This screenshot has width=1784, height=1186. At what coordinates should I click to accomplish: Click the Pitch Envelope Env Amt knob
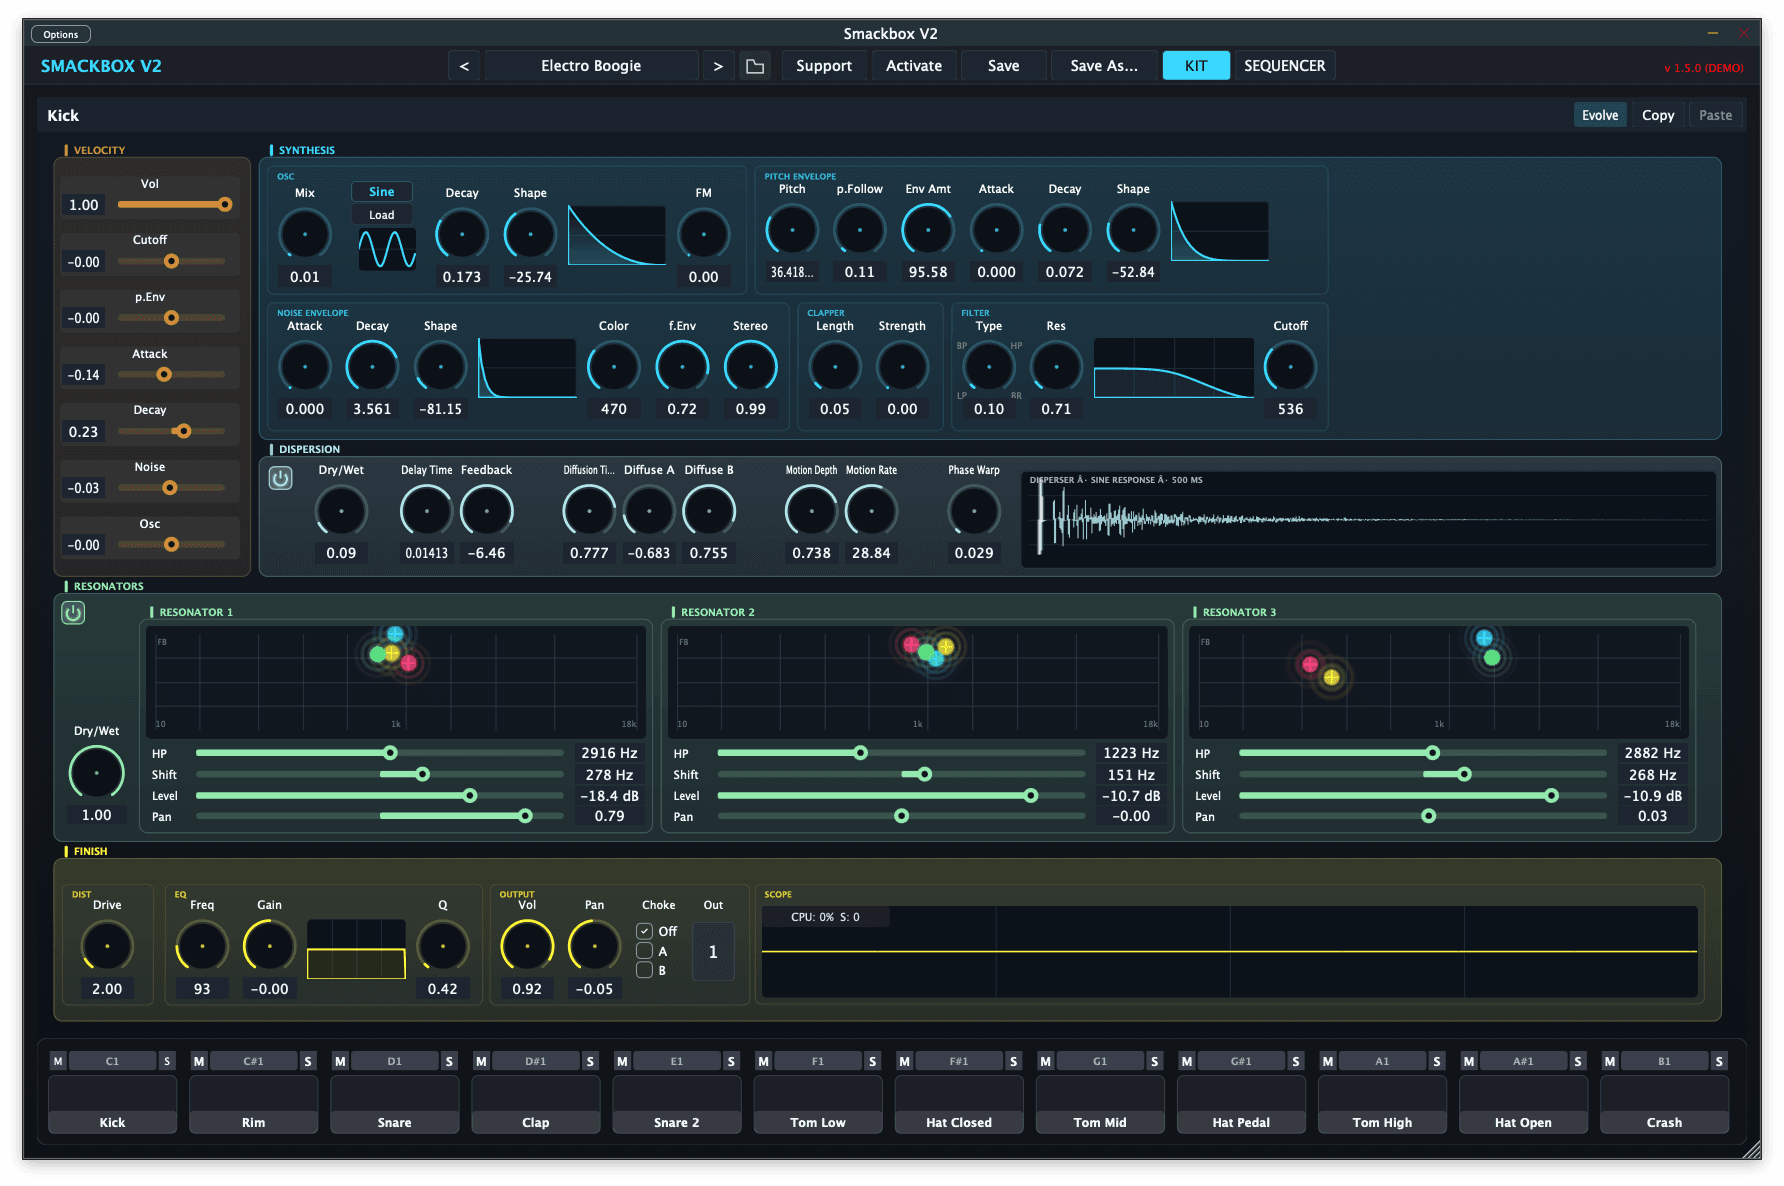[928, 230]
